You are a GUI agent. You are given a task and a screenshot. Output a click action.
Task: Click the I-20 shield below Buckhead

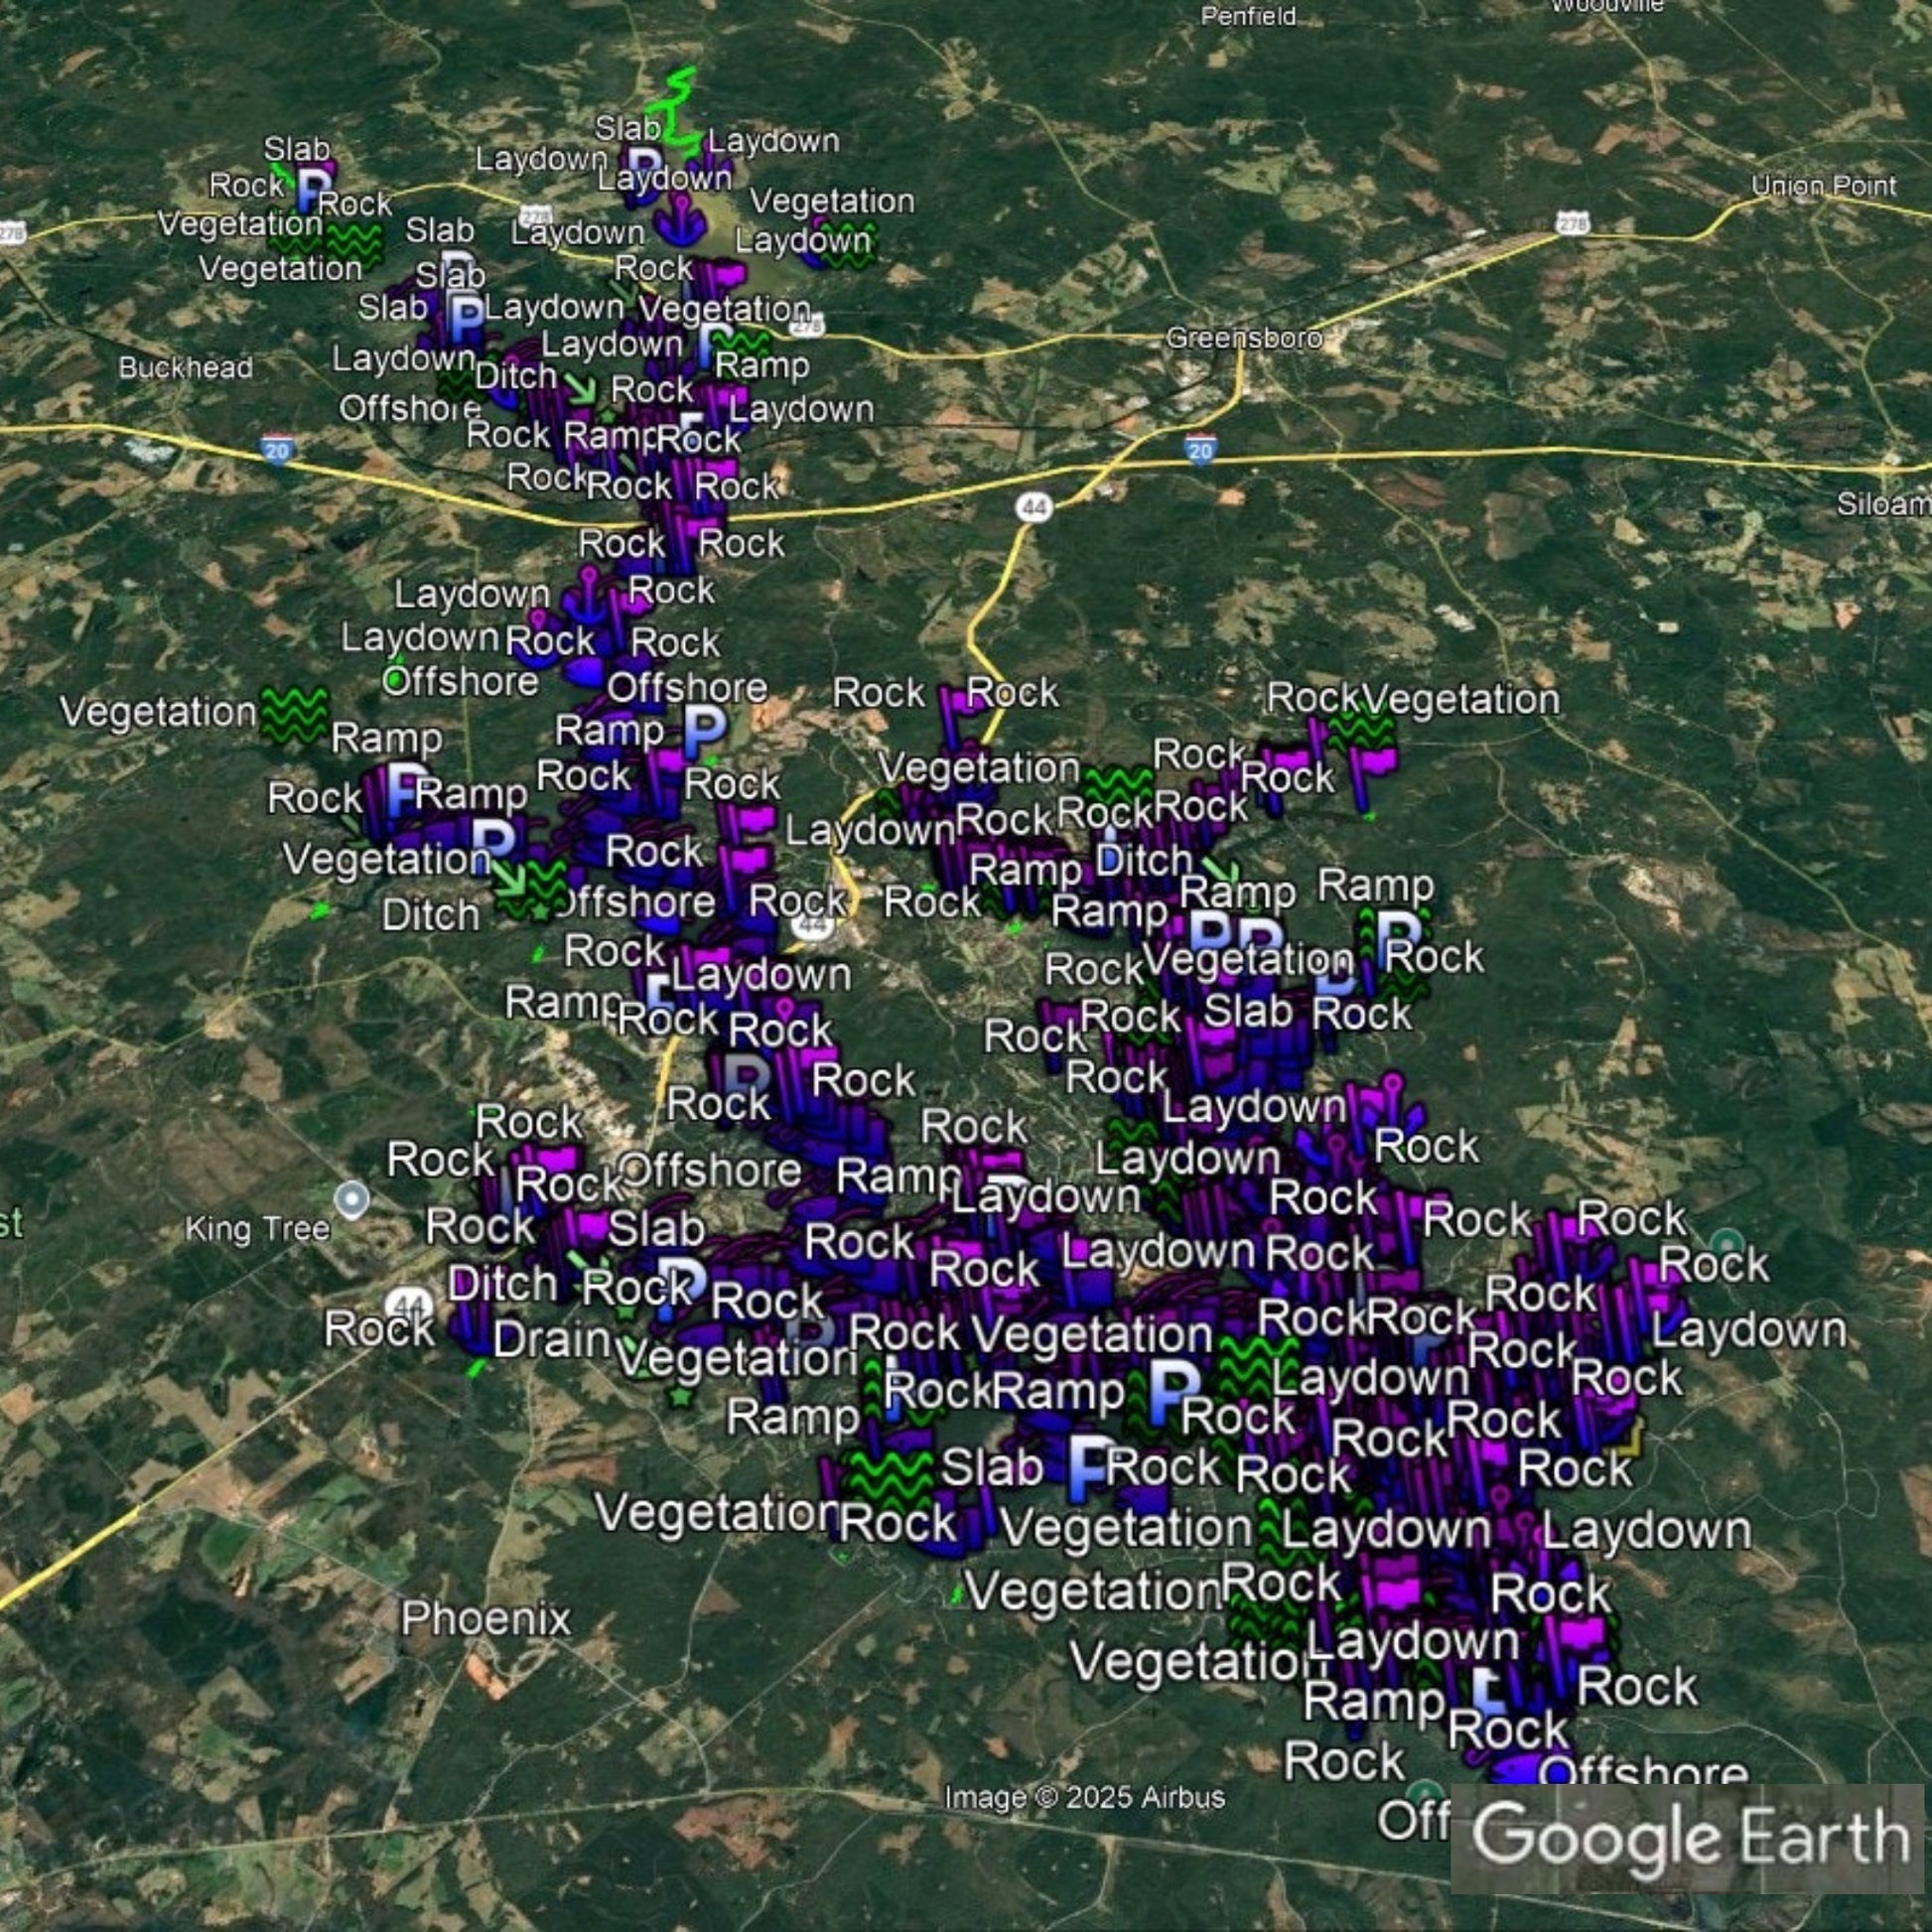(x=277, y=451)
